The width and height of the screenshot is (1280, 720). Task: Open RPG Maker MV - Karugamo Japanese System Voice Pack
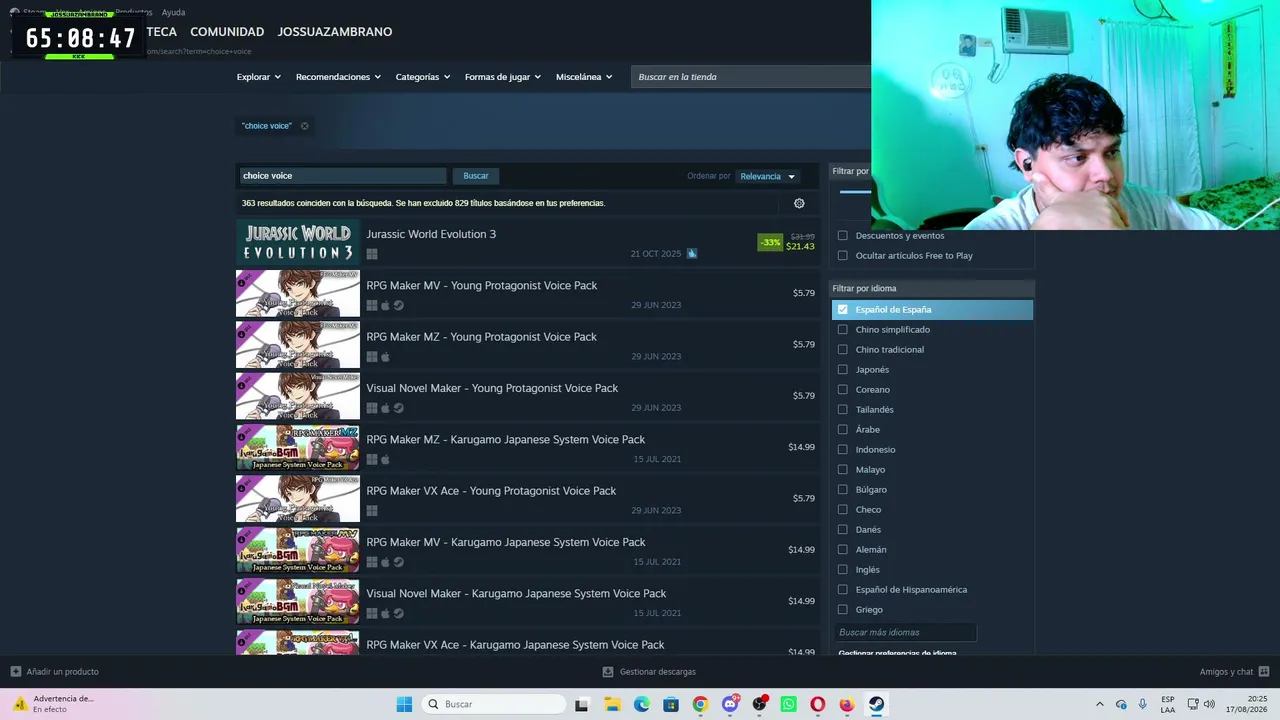(528, 551)
